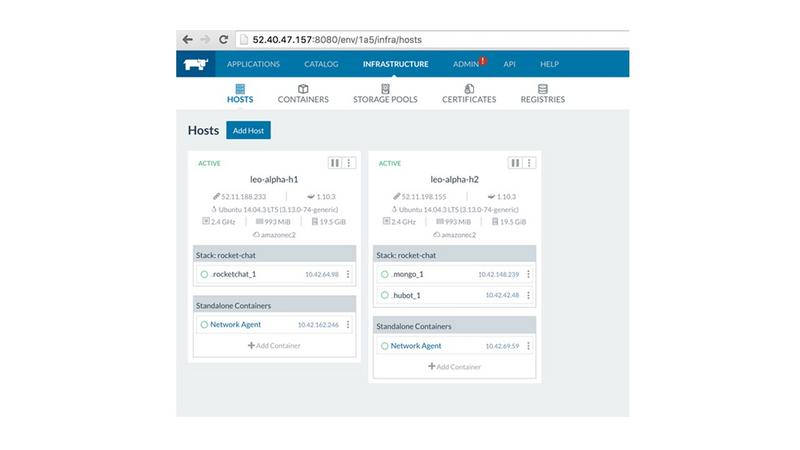This screenshot has height=450, width=800.
Task: Open host leo-alpha-h1 details
Action: pyautogui.click(x=274, y=179)
